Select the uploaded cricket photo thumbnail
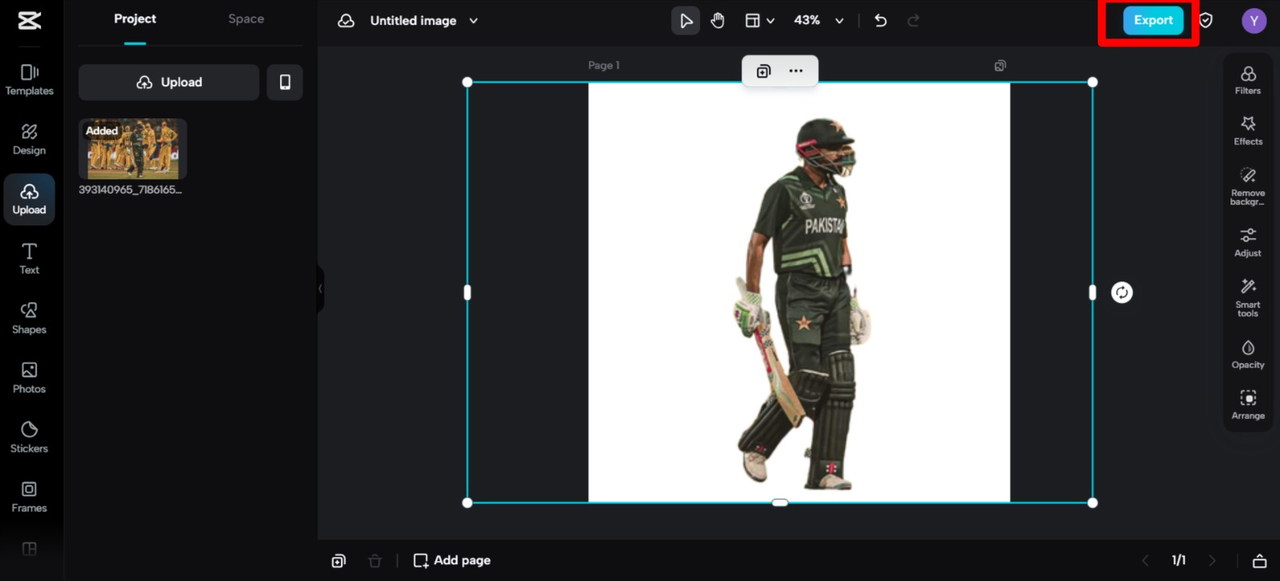1280x581 pixels. pyautogui.click(x=133, y=149)
